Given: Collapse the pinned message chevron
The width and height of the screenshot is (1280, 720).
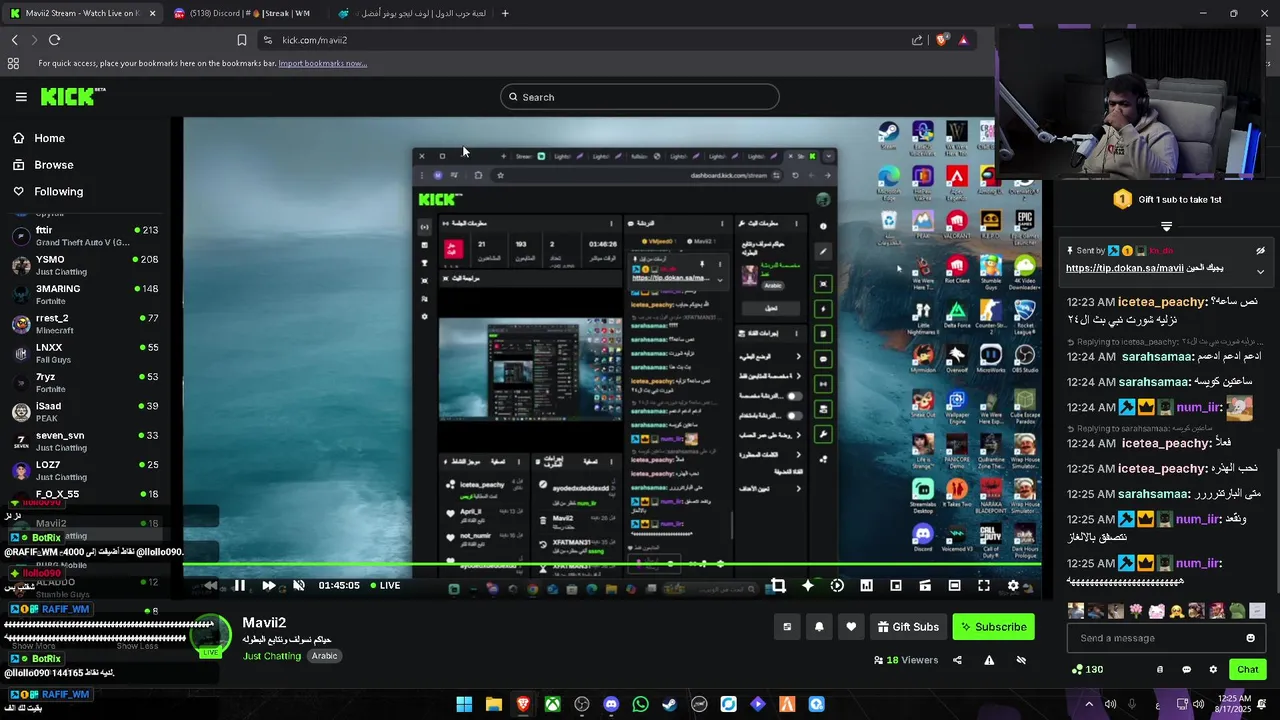Looking at the screenshot, I should tap(1260, 271).
